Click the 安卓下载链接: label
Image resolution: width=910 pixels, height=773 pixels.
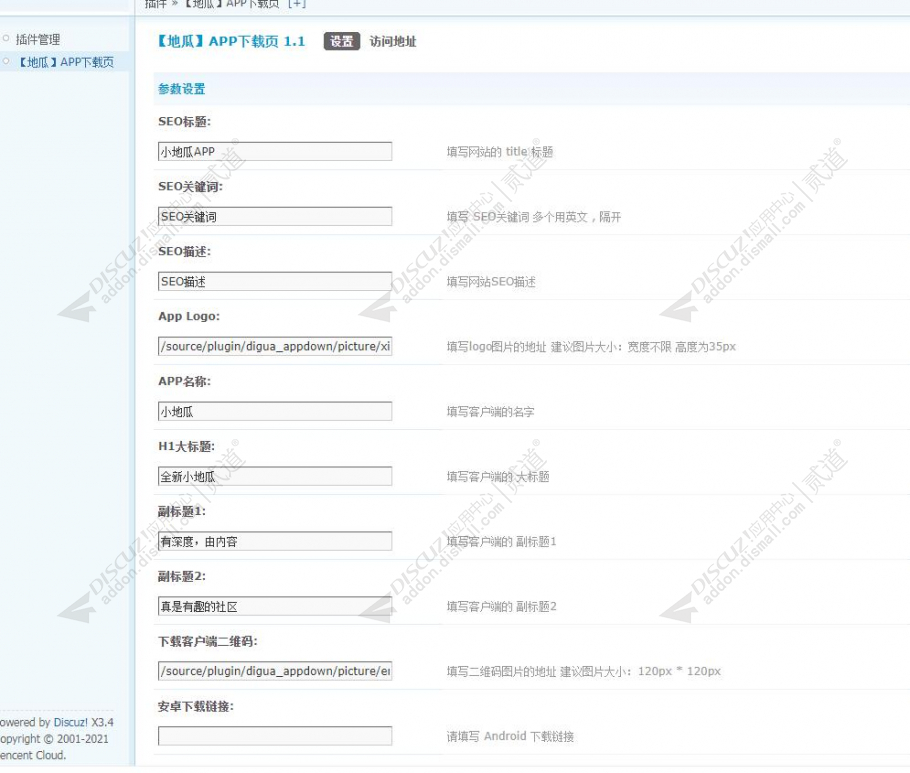pyautogui.click(x=196, y=706)
